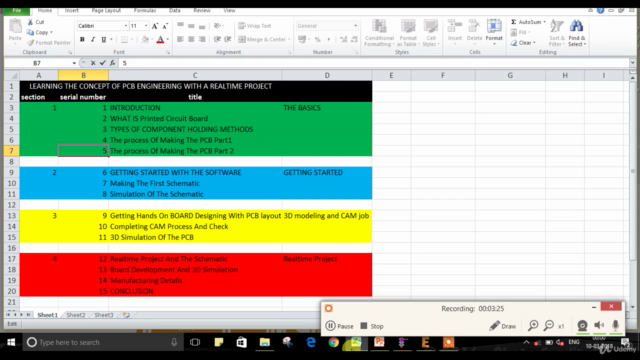The width and height of the screenshot is (640, 360).
Task: Open Sort & Filter menu
Action: [x=556, y=33]
